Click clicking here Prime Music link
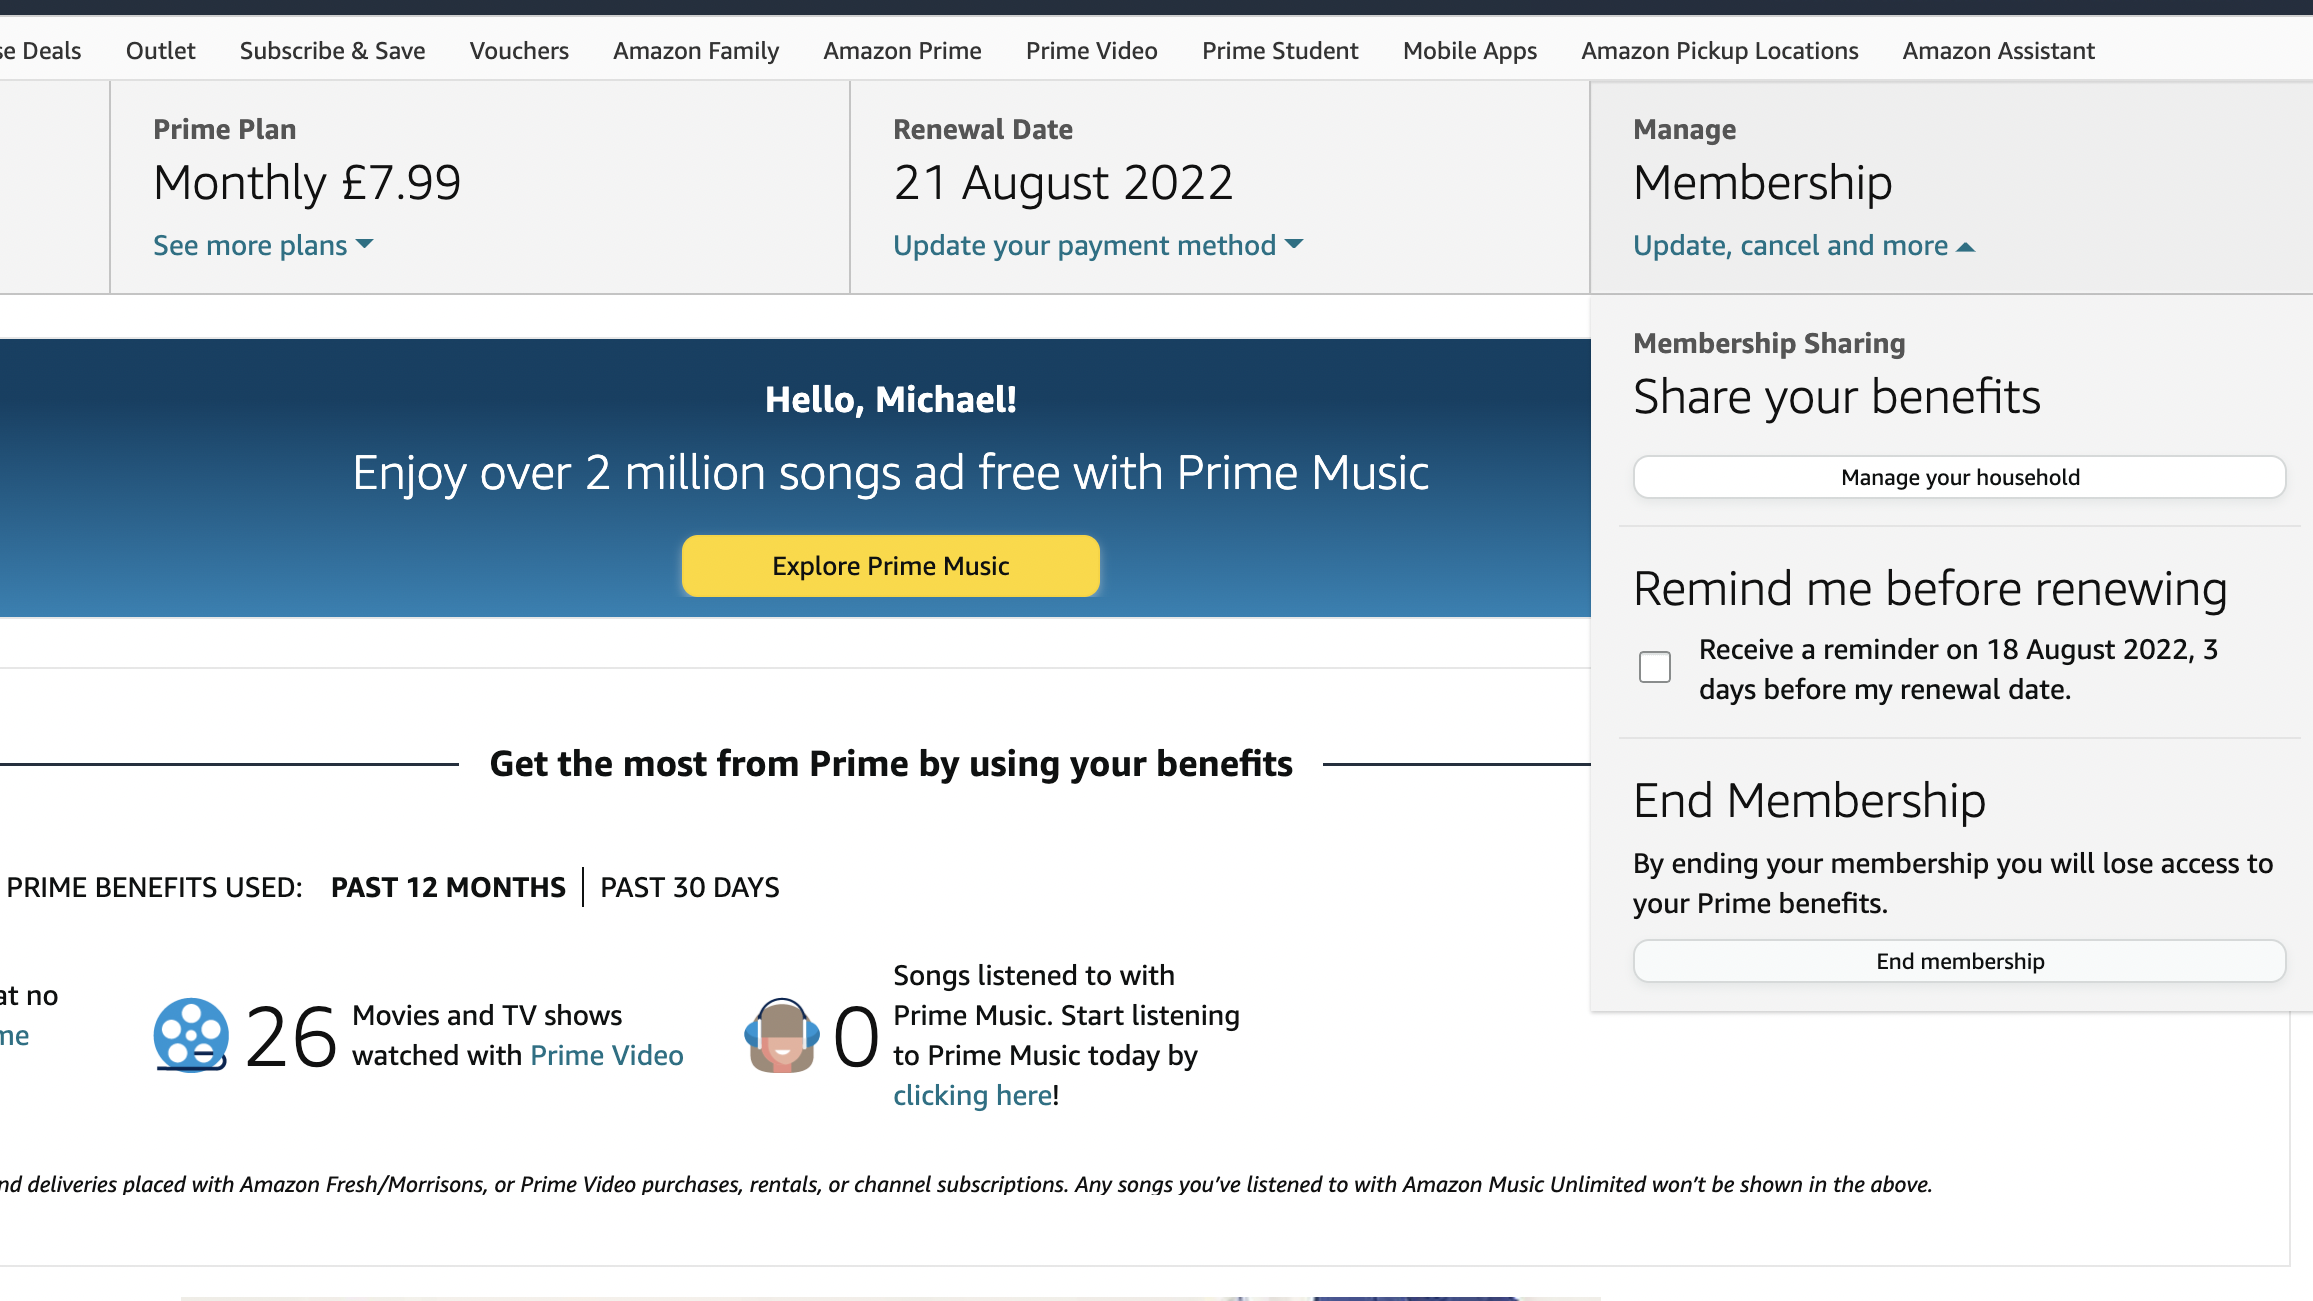Screen dimensions: 2313x1301 (971, 1093)
